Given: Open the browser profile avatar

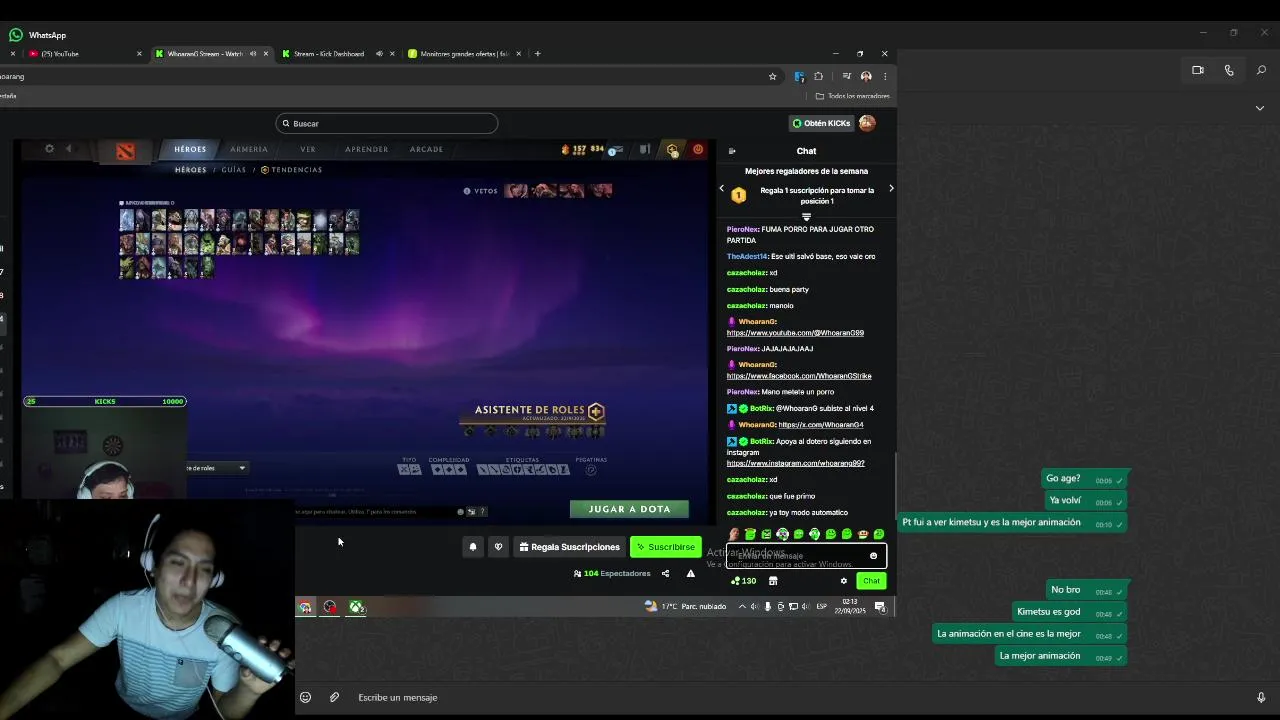Looking at the screenshot, I should (866, 76).
